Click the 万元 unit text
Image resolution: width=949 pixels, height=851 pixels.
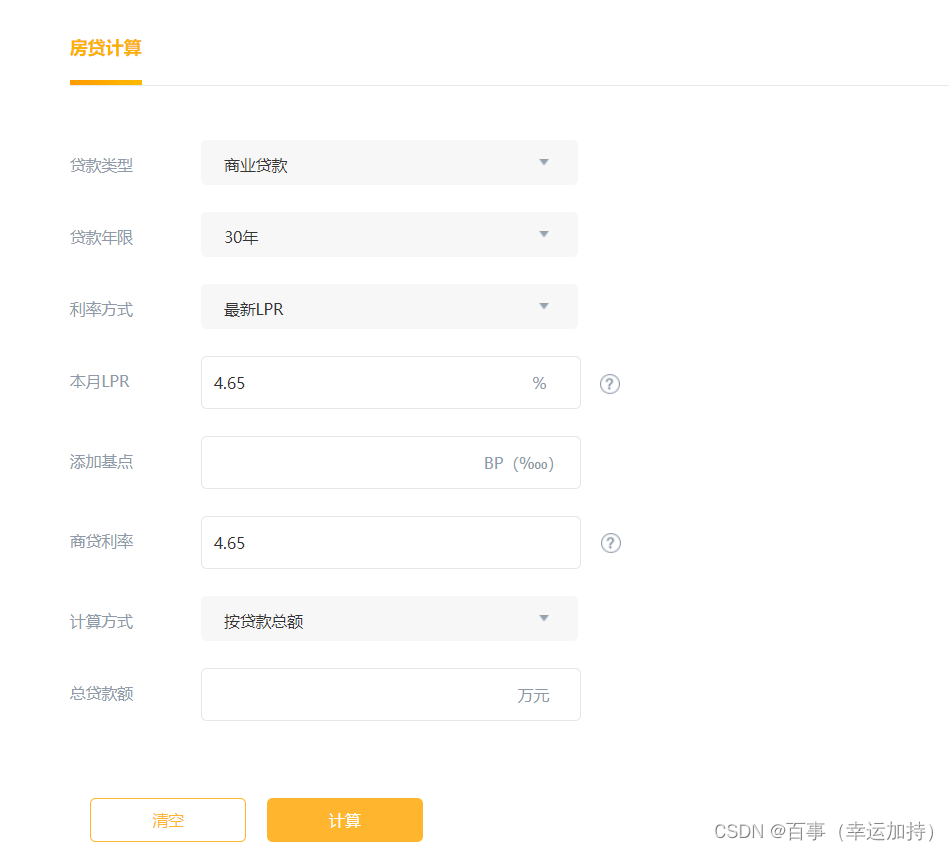pos(533,695)
